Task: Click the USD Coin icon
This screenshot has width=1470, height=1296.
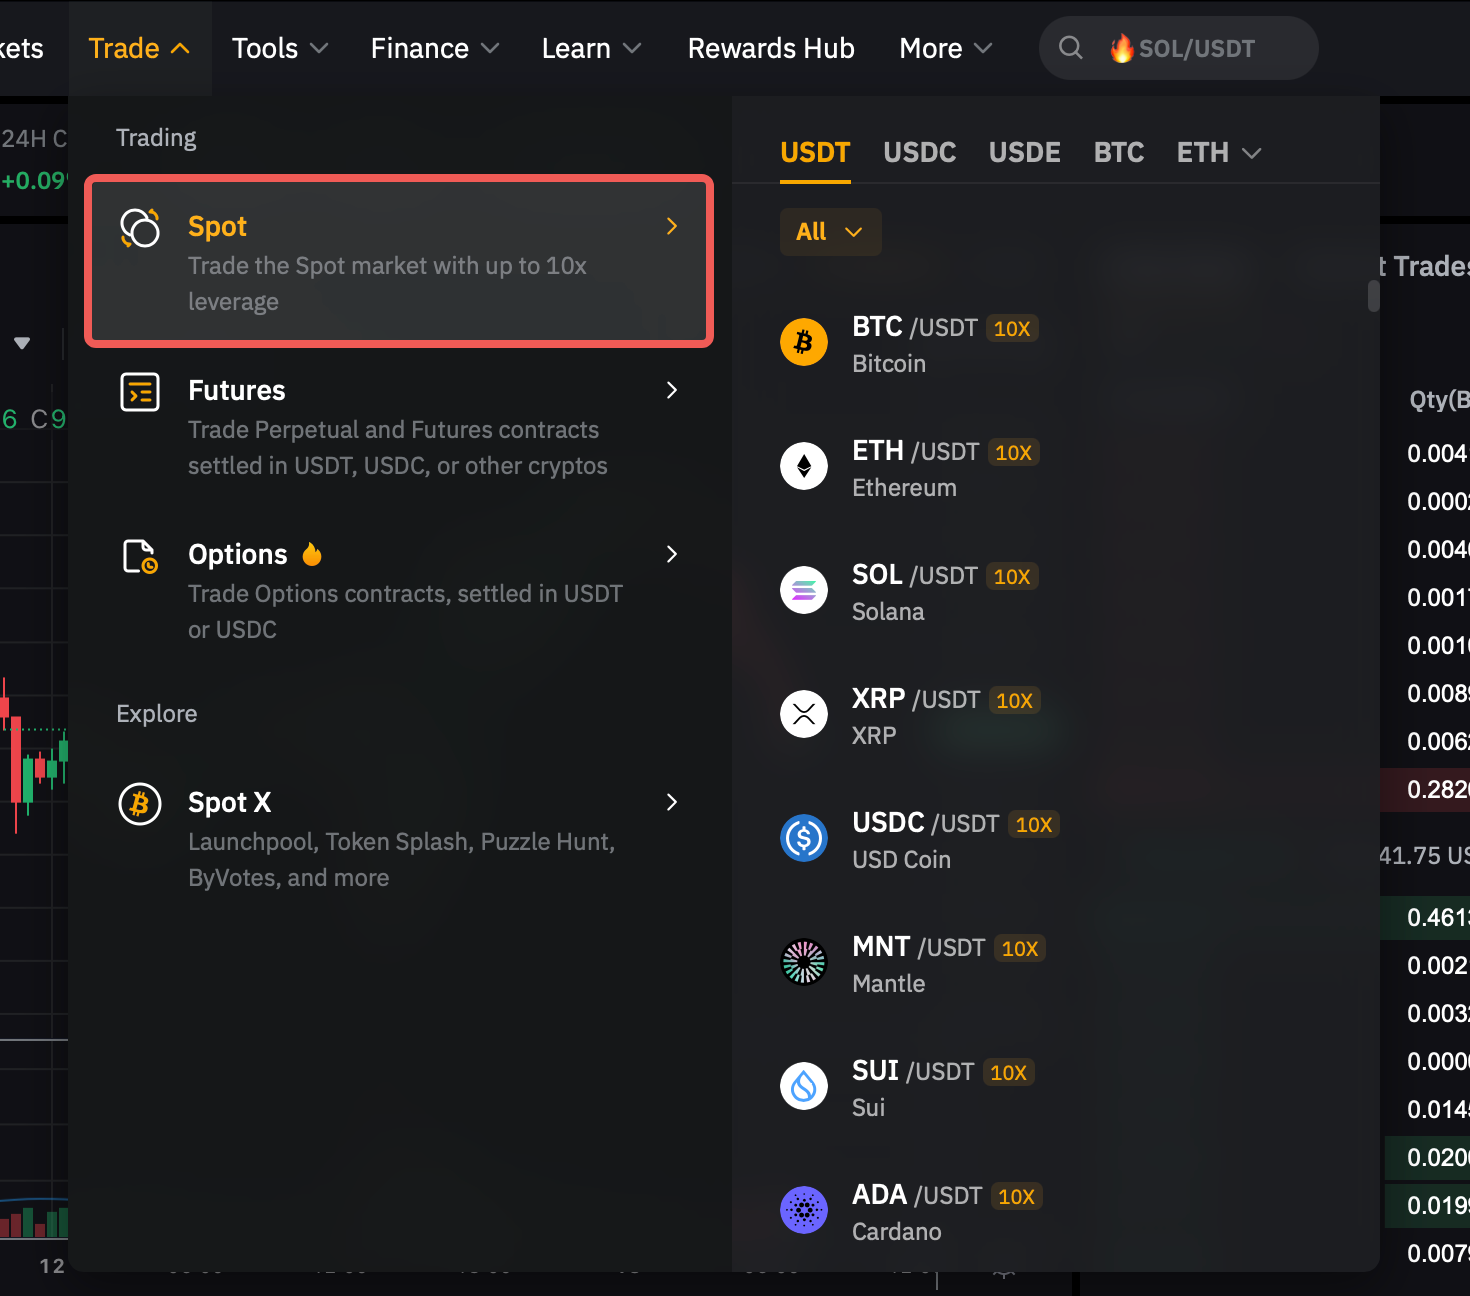Action: pyautogui.click(x=803, y=838)
